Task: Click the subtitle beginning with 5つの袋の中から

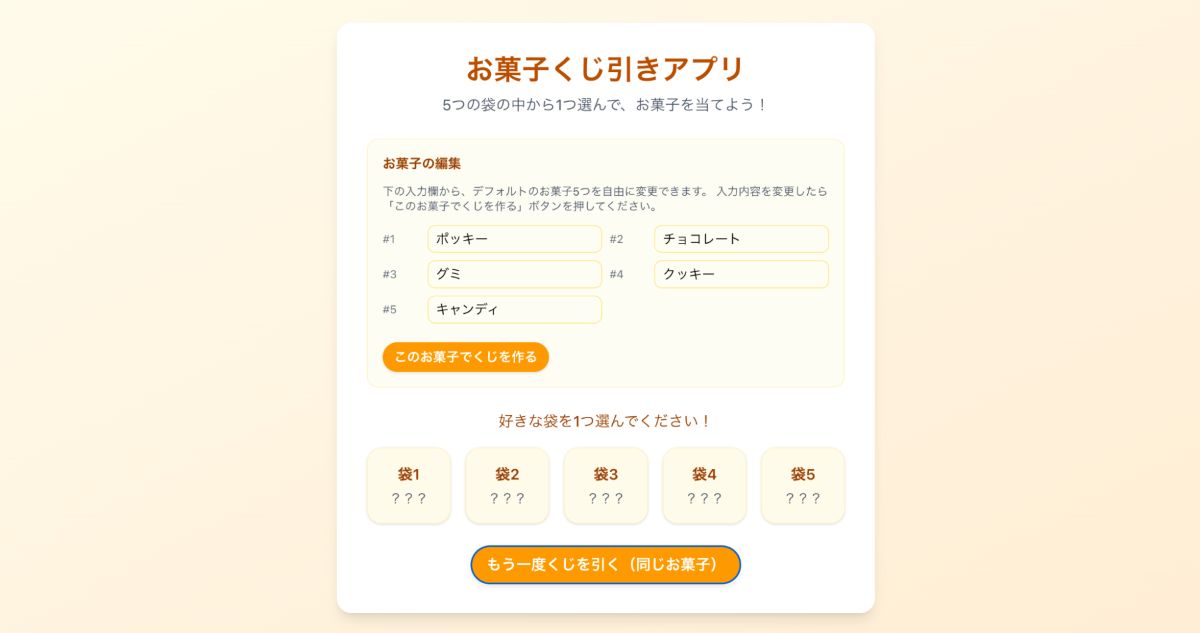Action: click(x=606, y=105)
